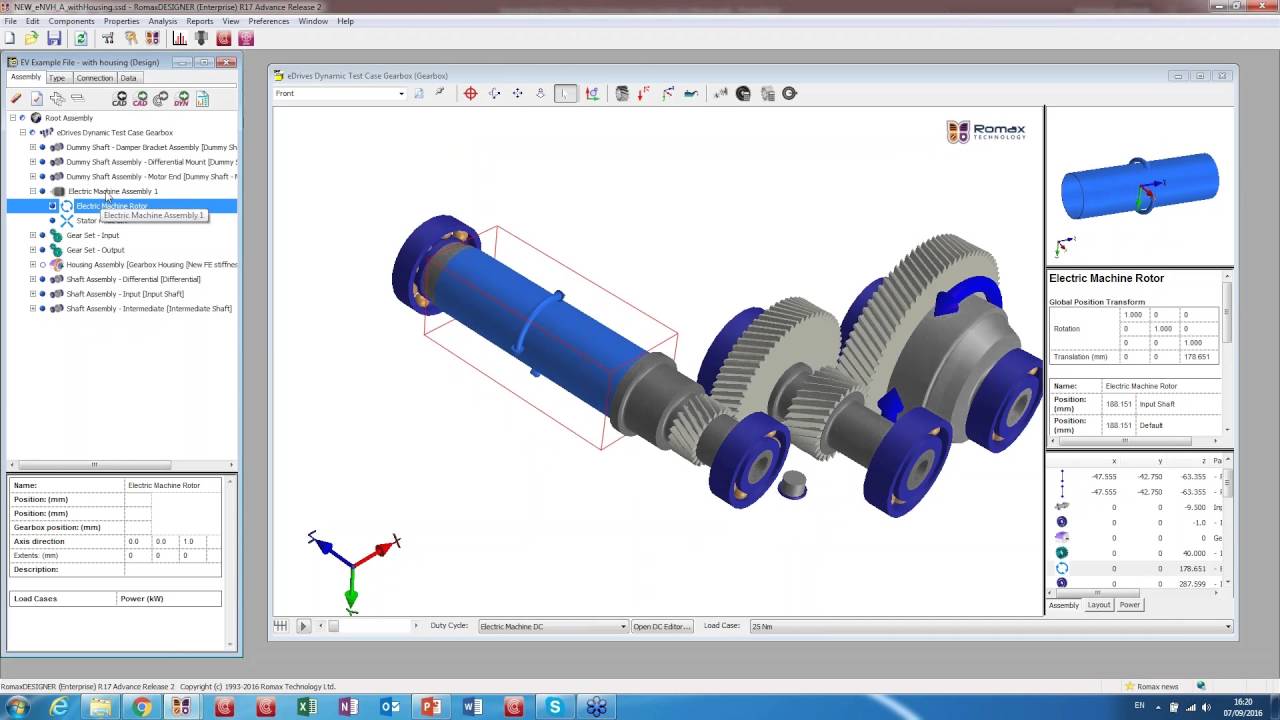
Task: Toggle visibility of Dummy Shaft - Damper Bracket
Action: point(42,147)
